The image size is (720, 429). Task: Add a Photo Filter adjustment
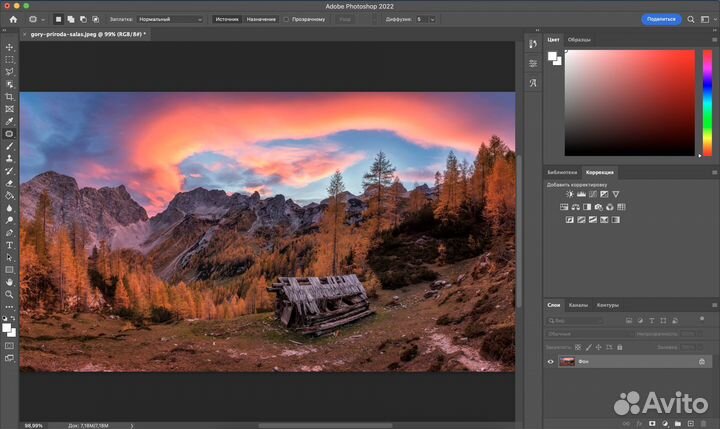coord(598,207)
